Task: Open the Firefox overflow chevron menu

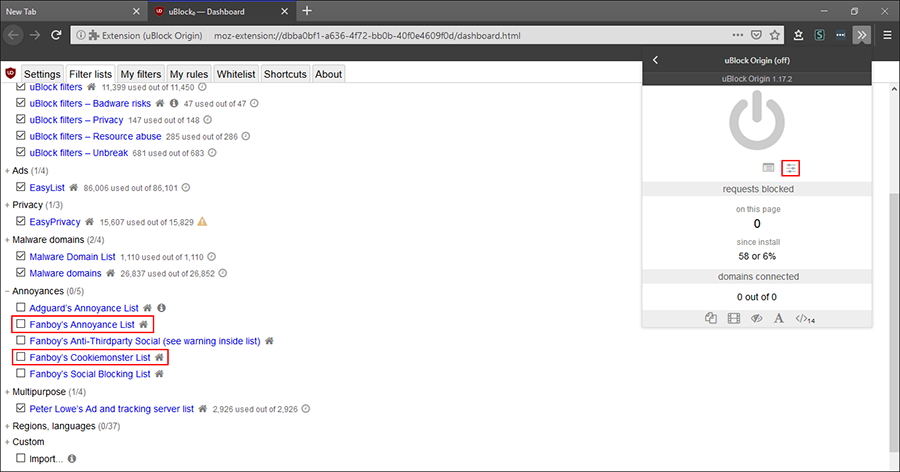Action: click(x=862, y=35)
